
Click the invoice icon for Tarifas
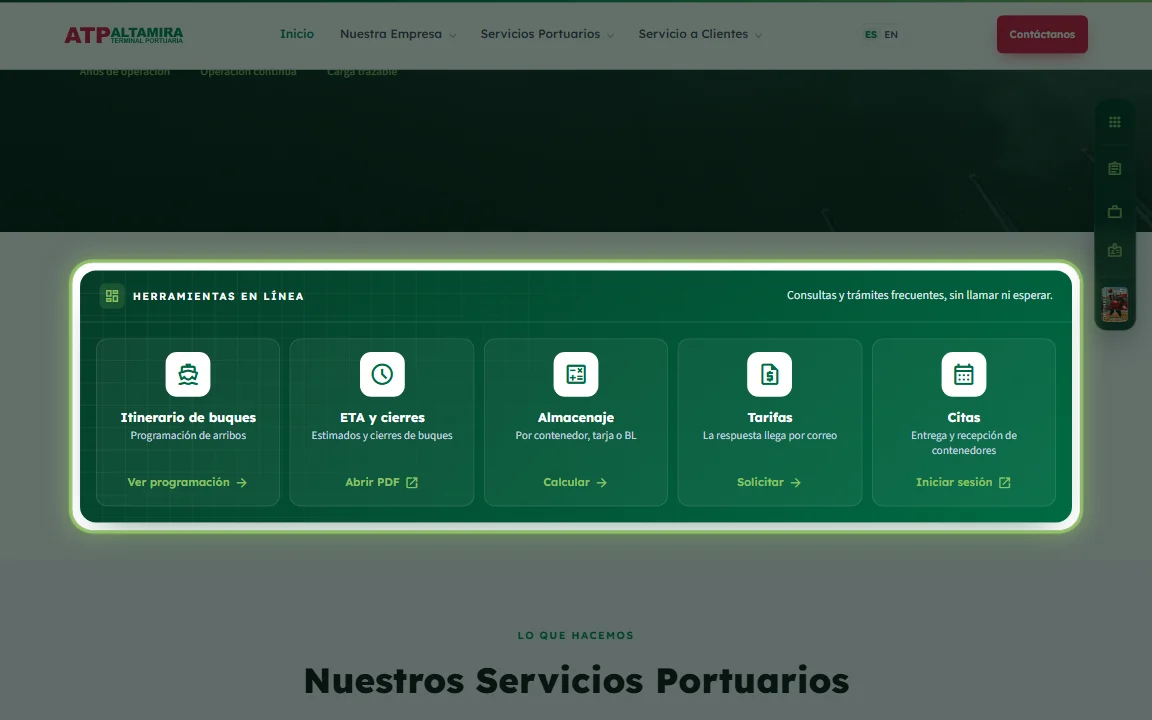coord(769,374)
